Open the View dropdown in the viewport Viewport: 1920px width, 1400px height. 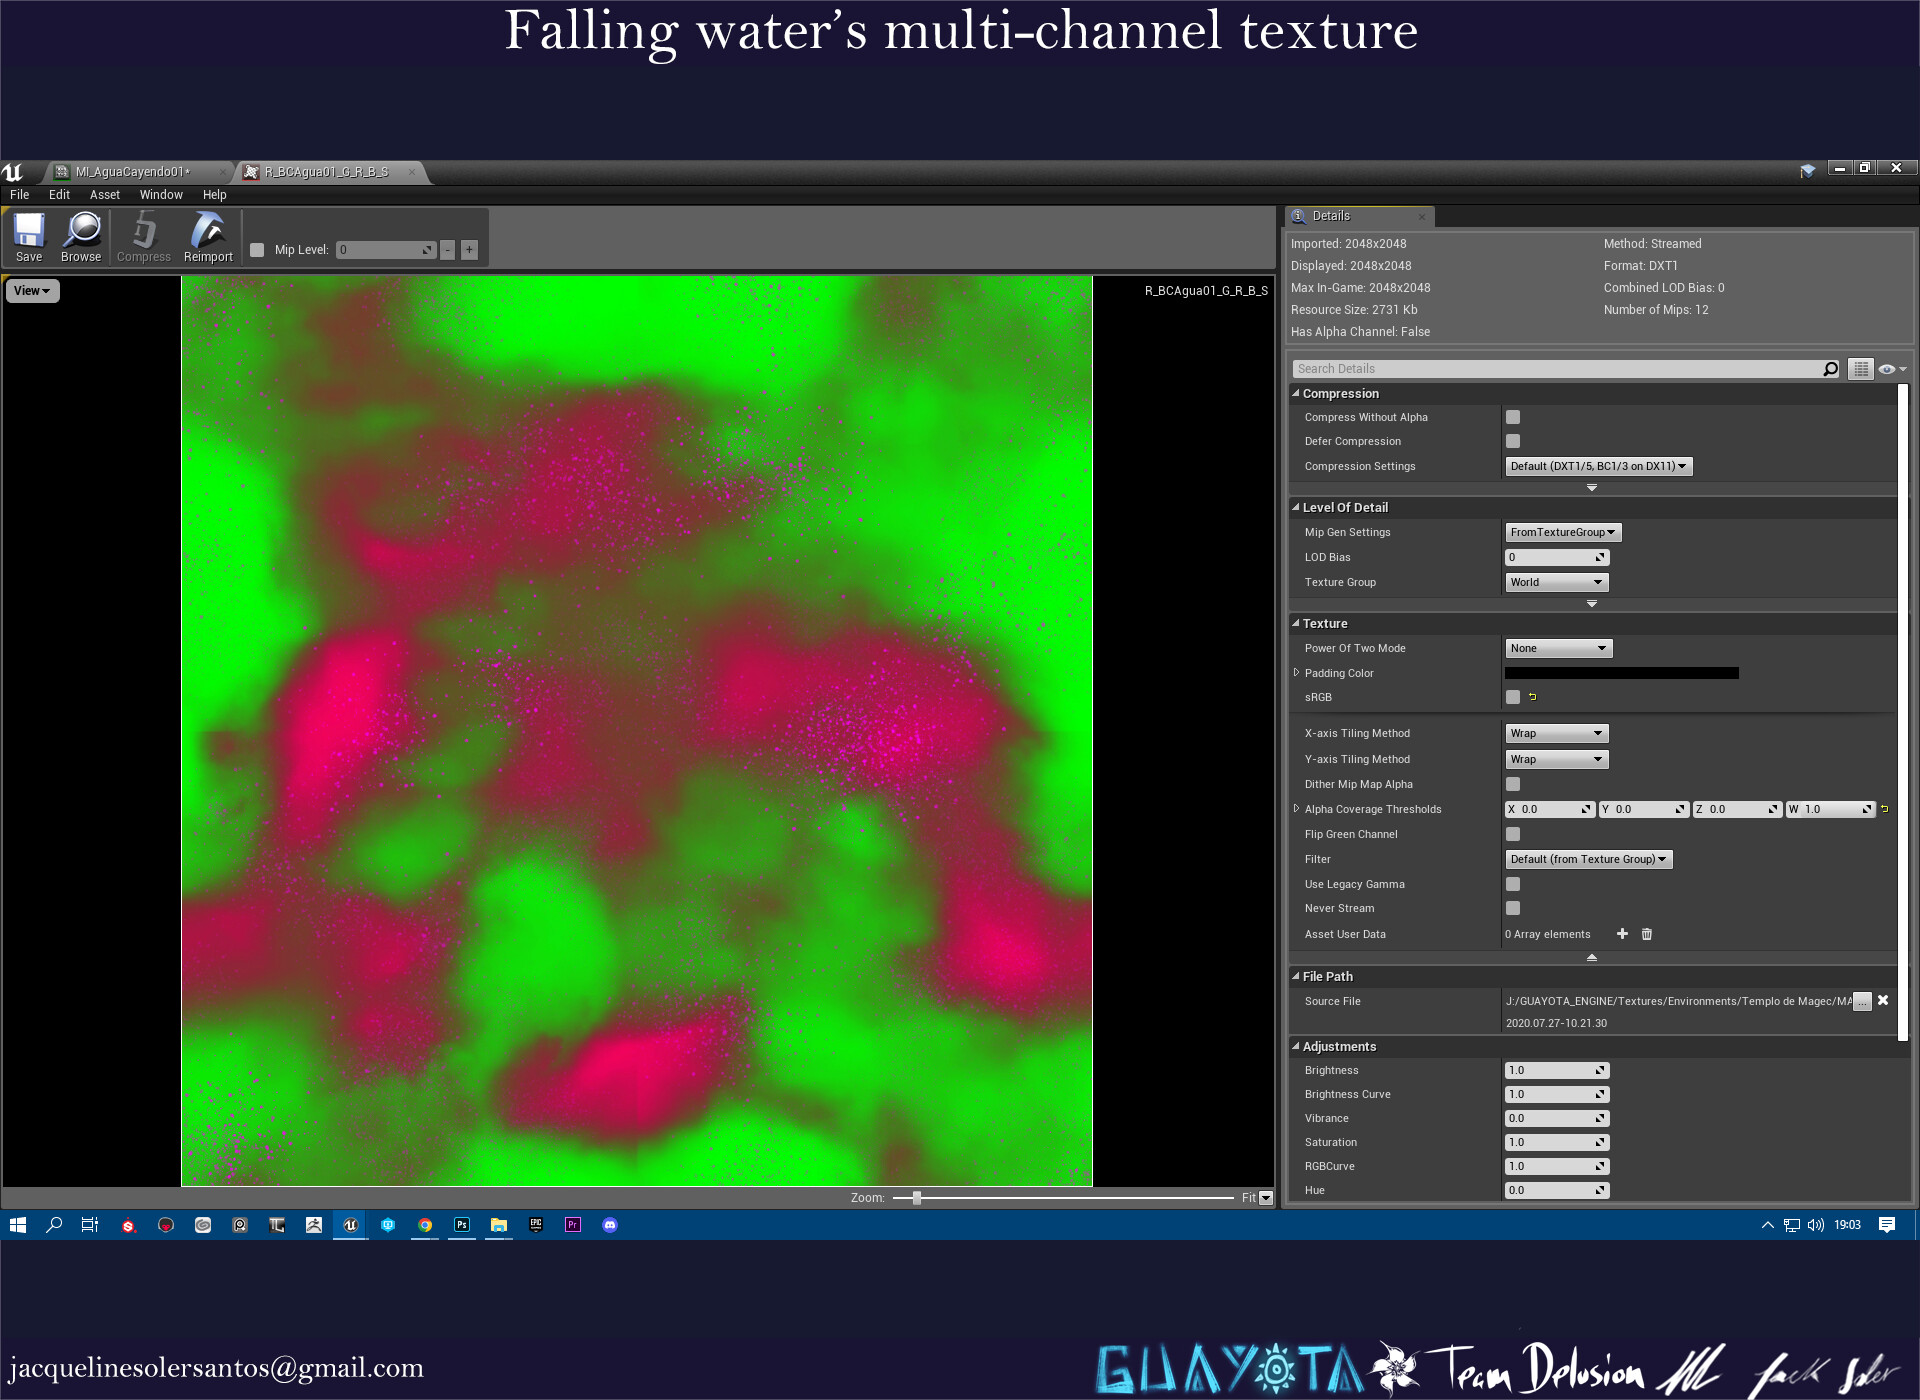coord(32,291)
